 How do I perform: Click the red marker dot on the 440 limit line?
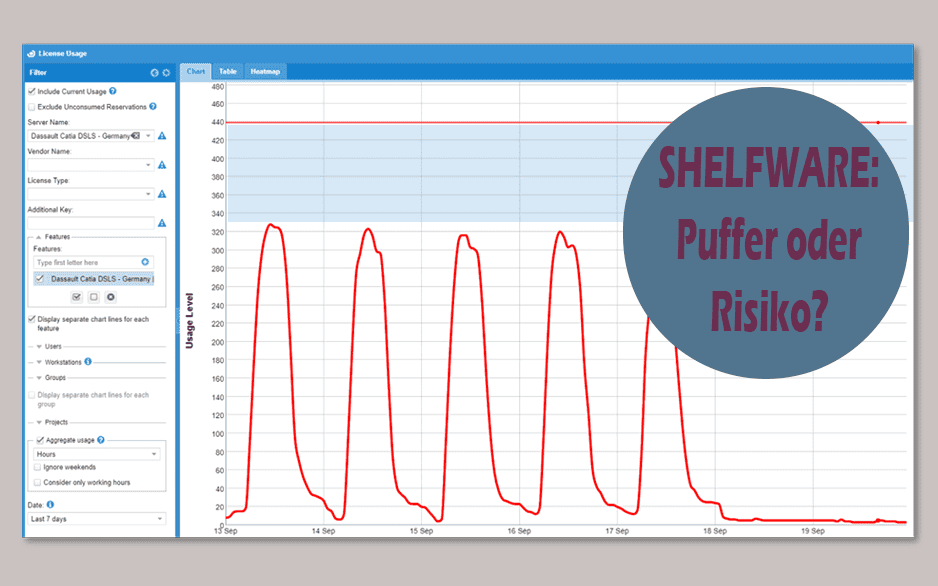(878, 123)
